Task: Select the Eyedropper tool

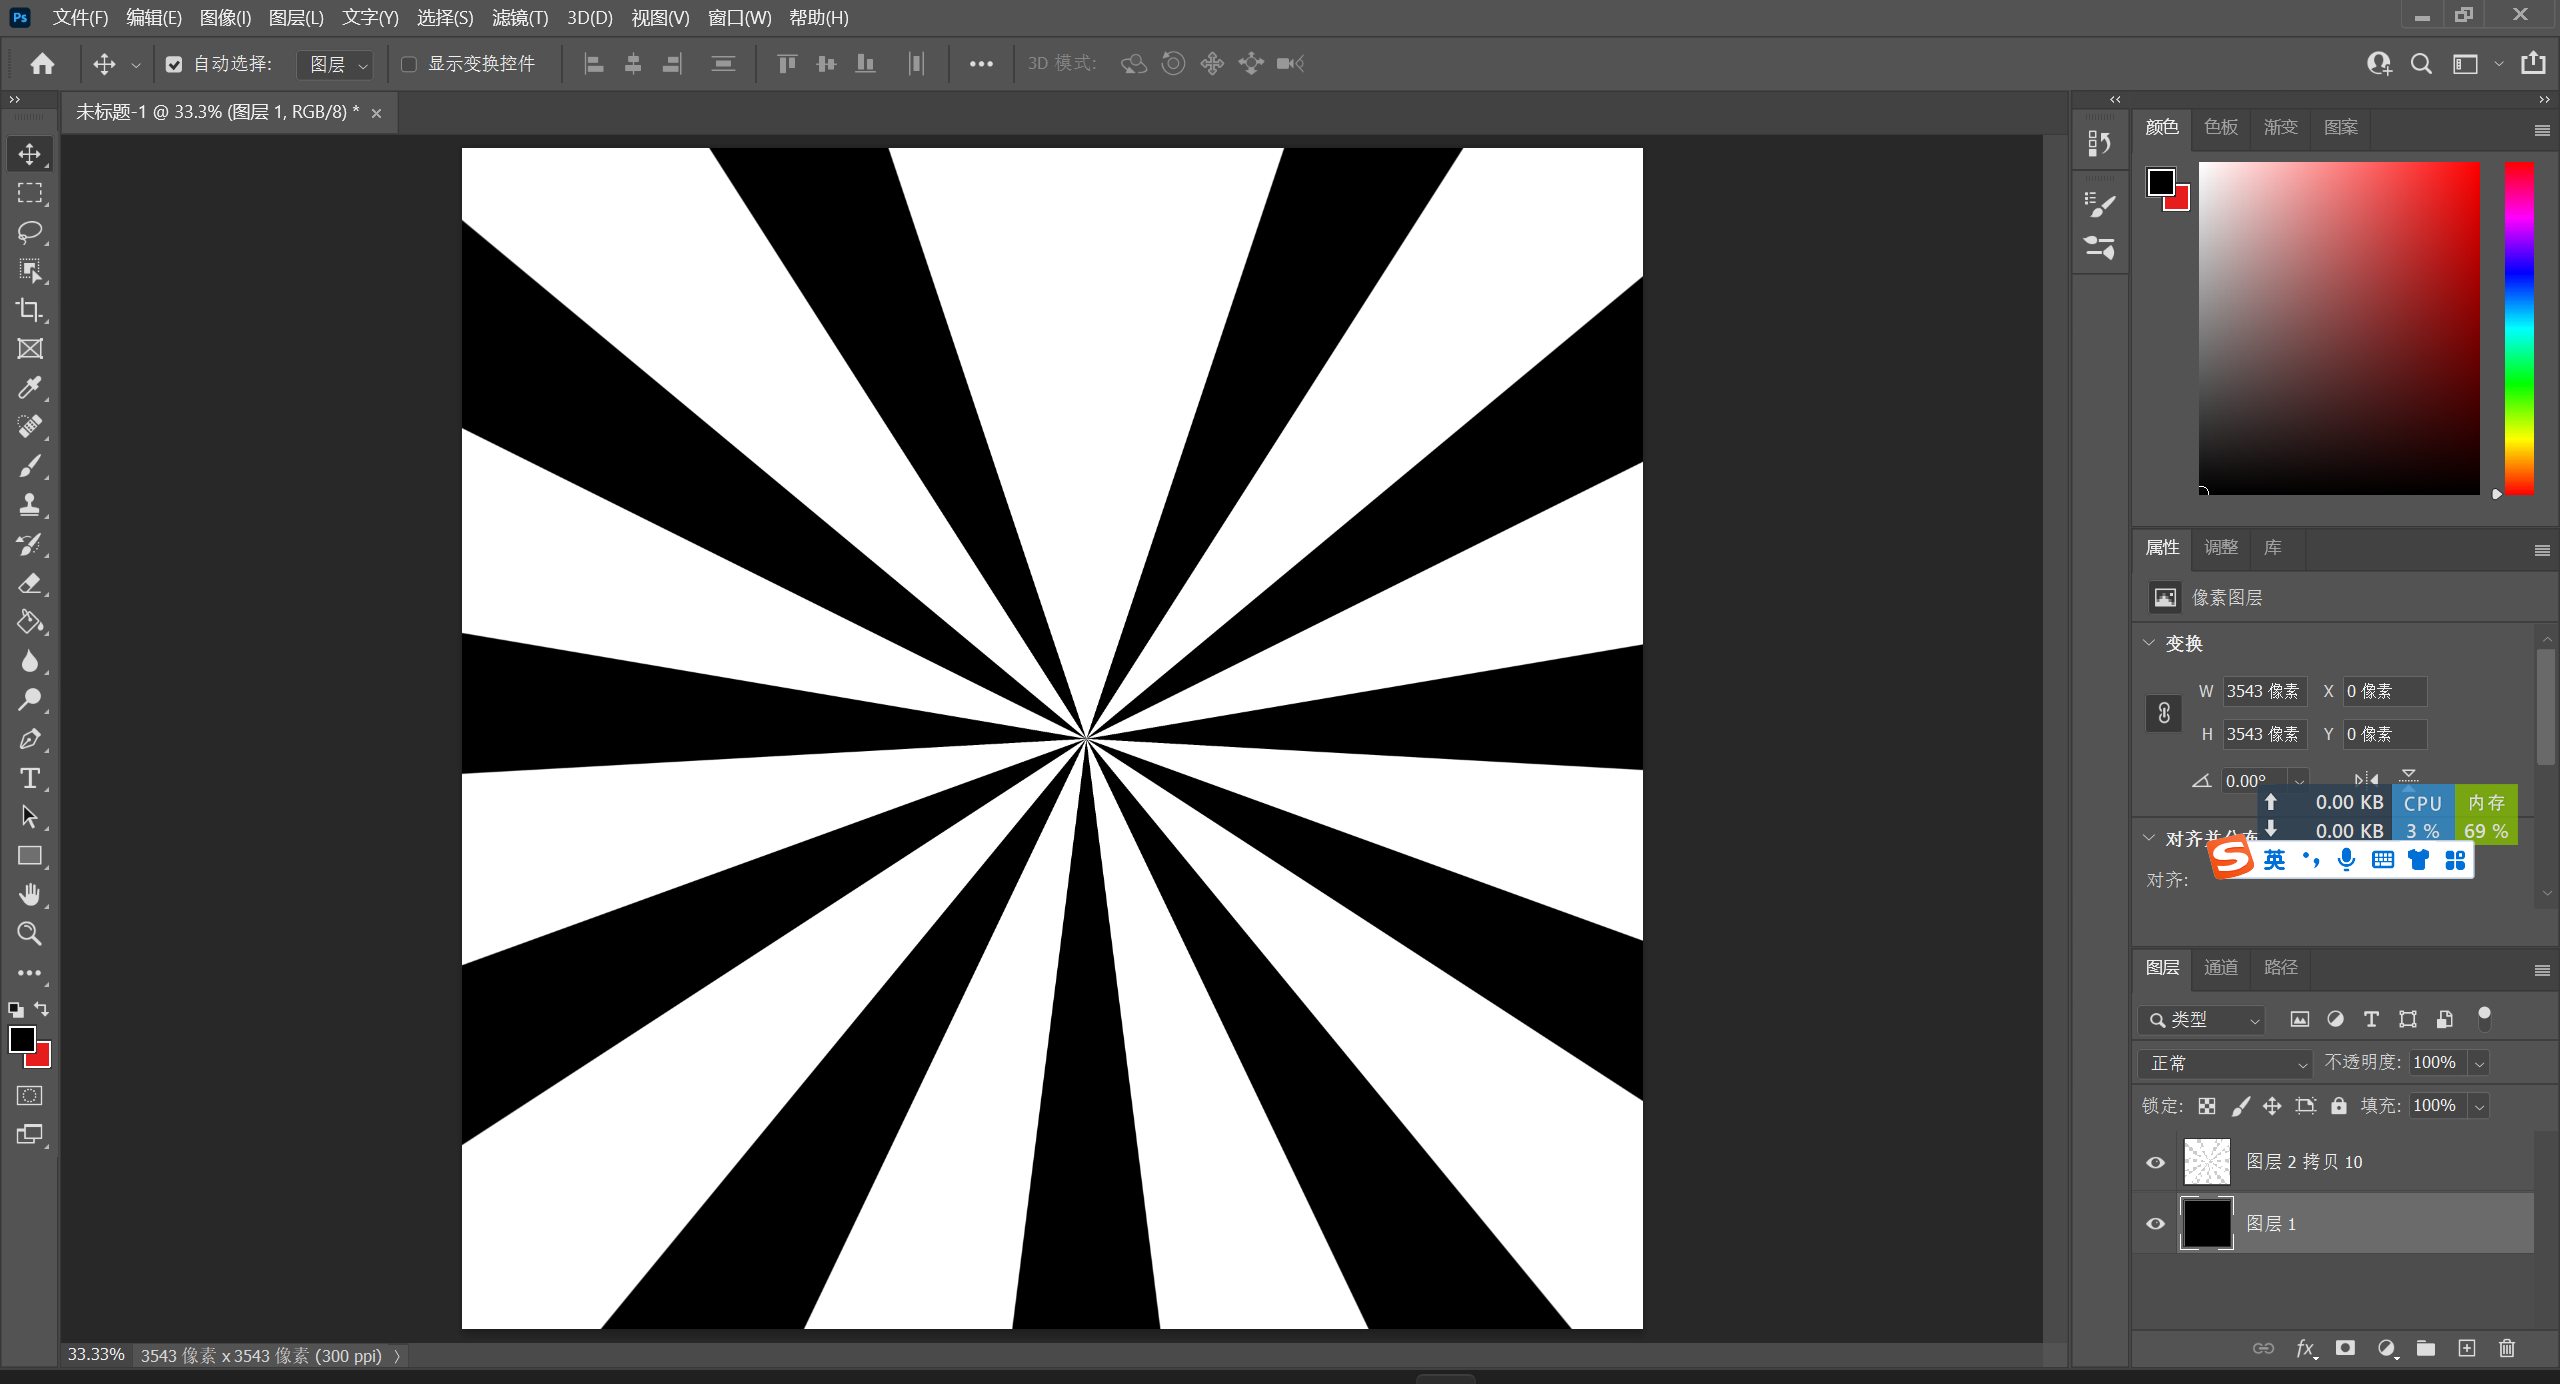Action: point(29,388)
